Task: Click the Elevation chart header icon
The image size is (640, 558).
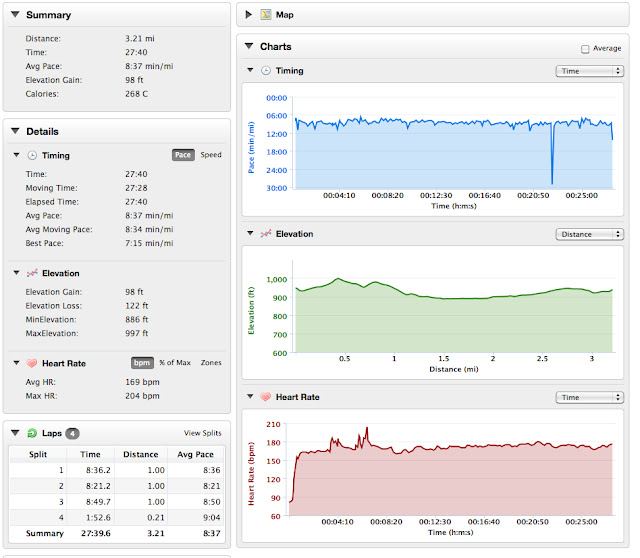Action: 266,233
